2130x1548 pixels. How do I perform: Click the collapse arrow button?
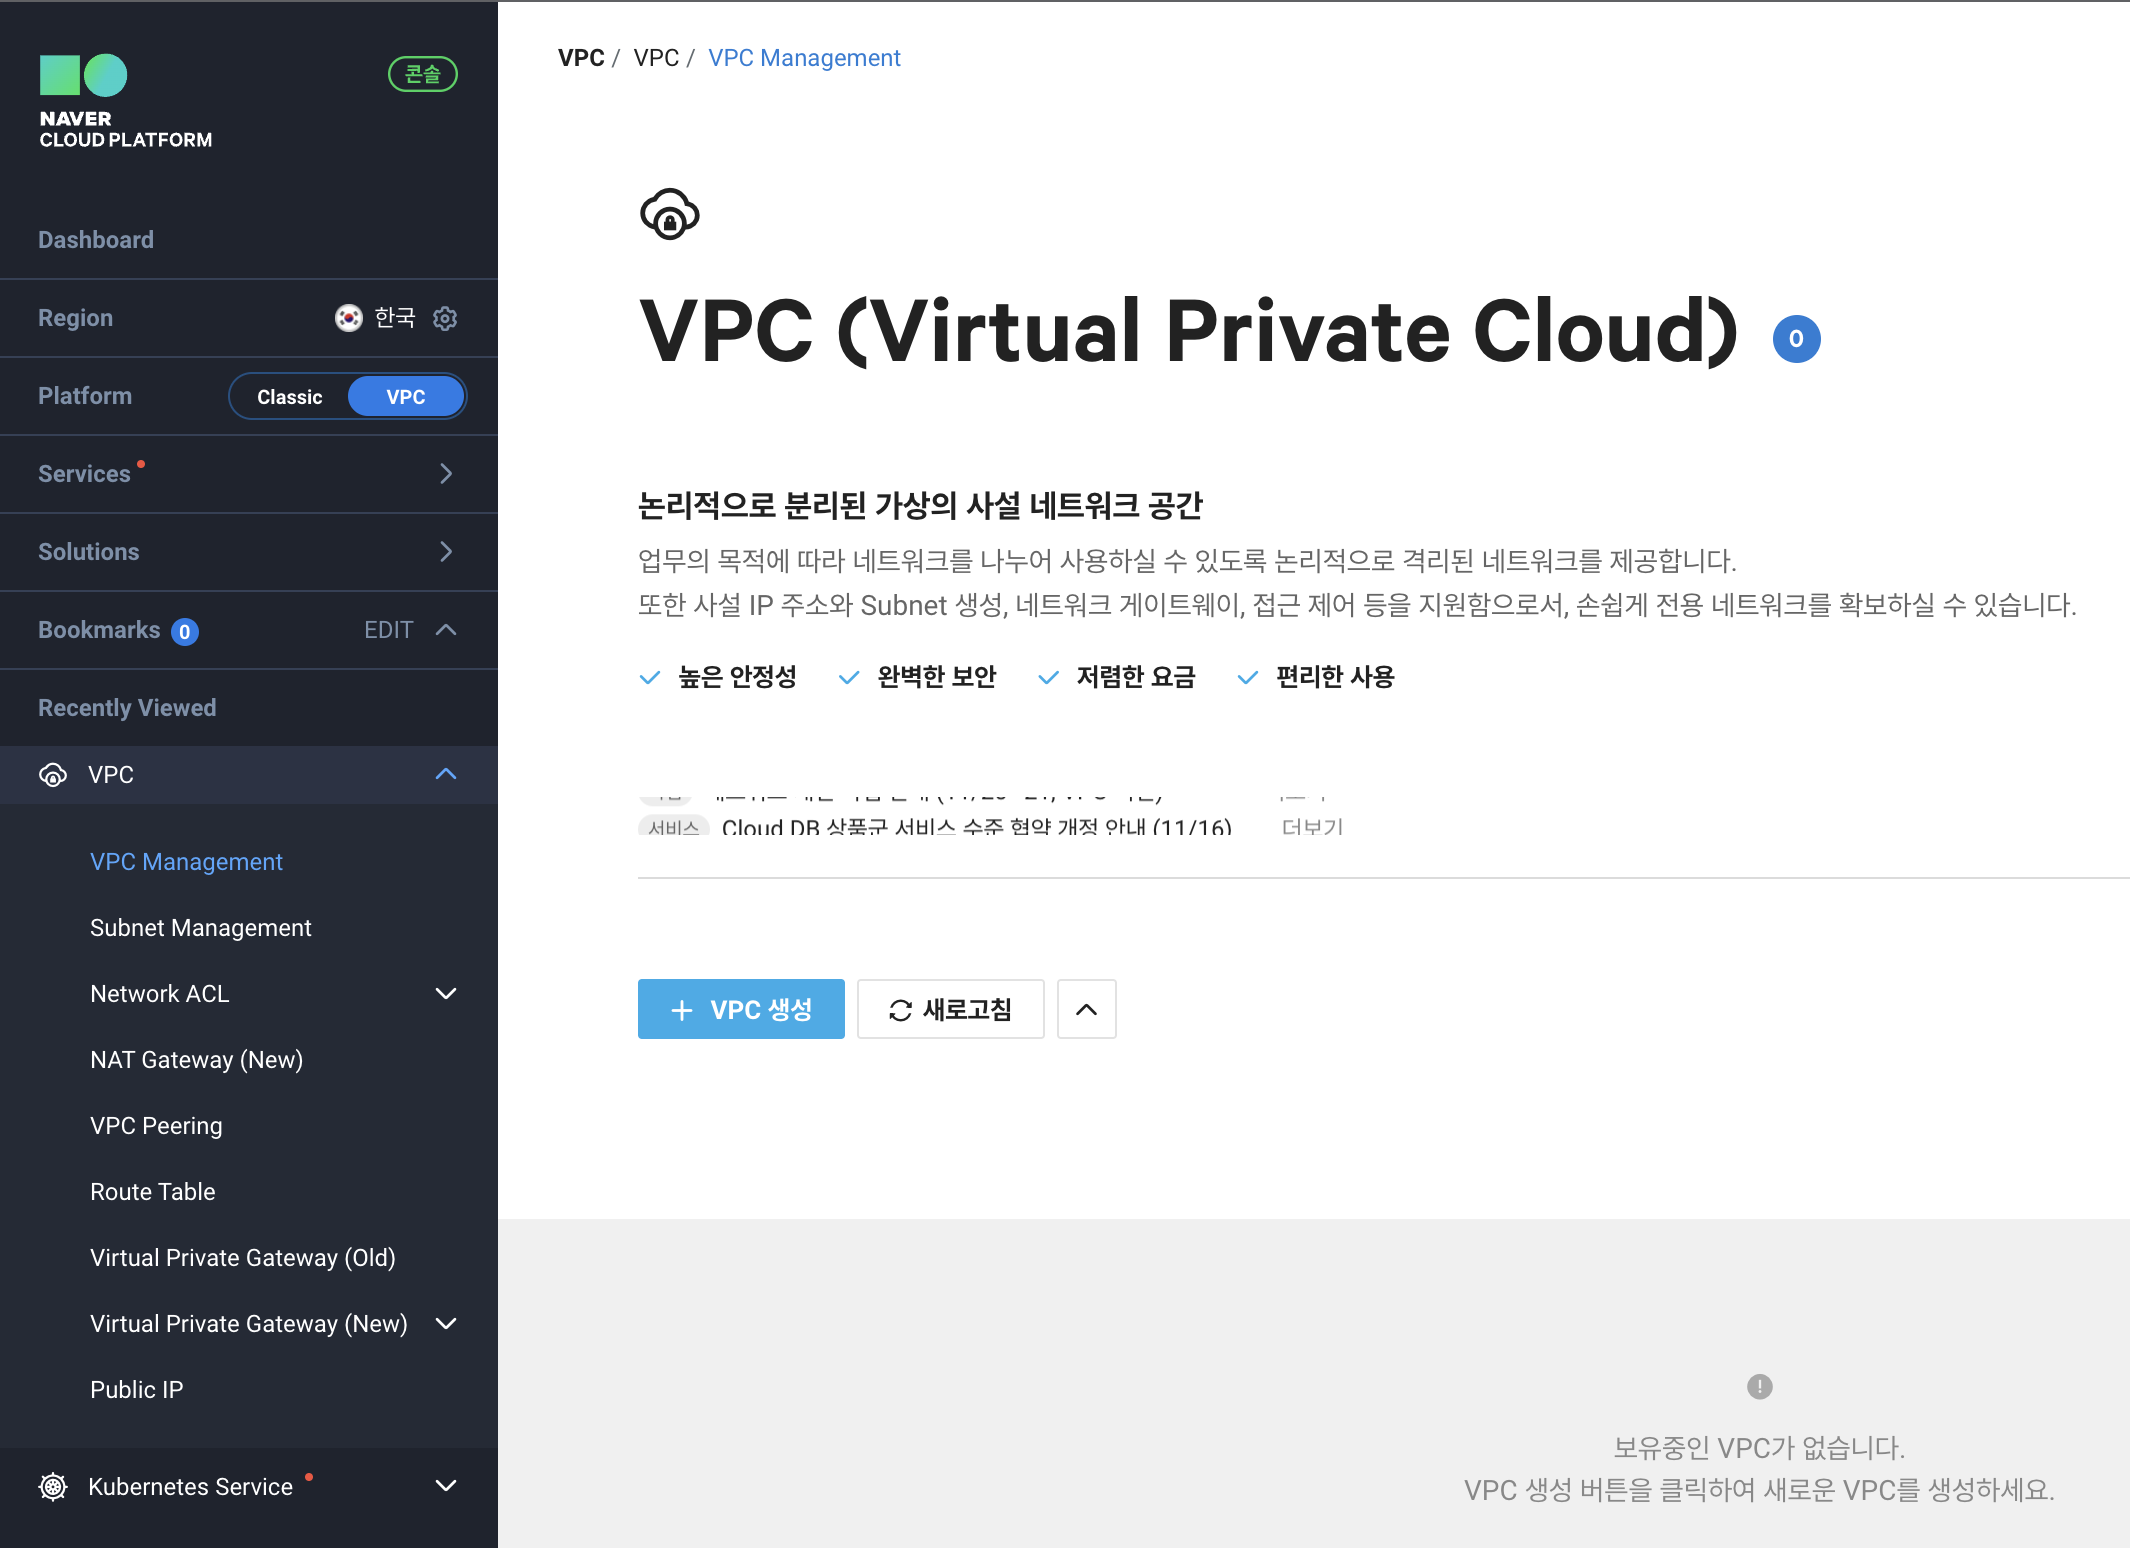pos(1085,1009)
